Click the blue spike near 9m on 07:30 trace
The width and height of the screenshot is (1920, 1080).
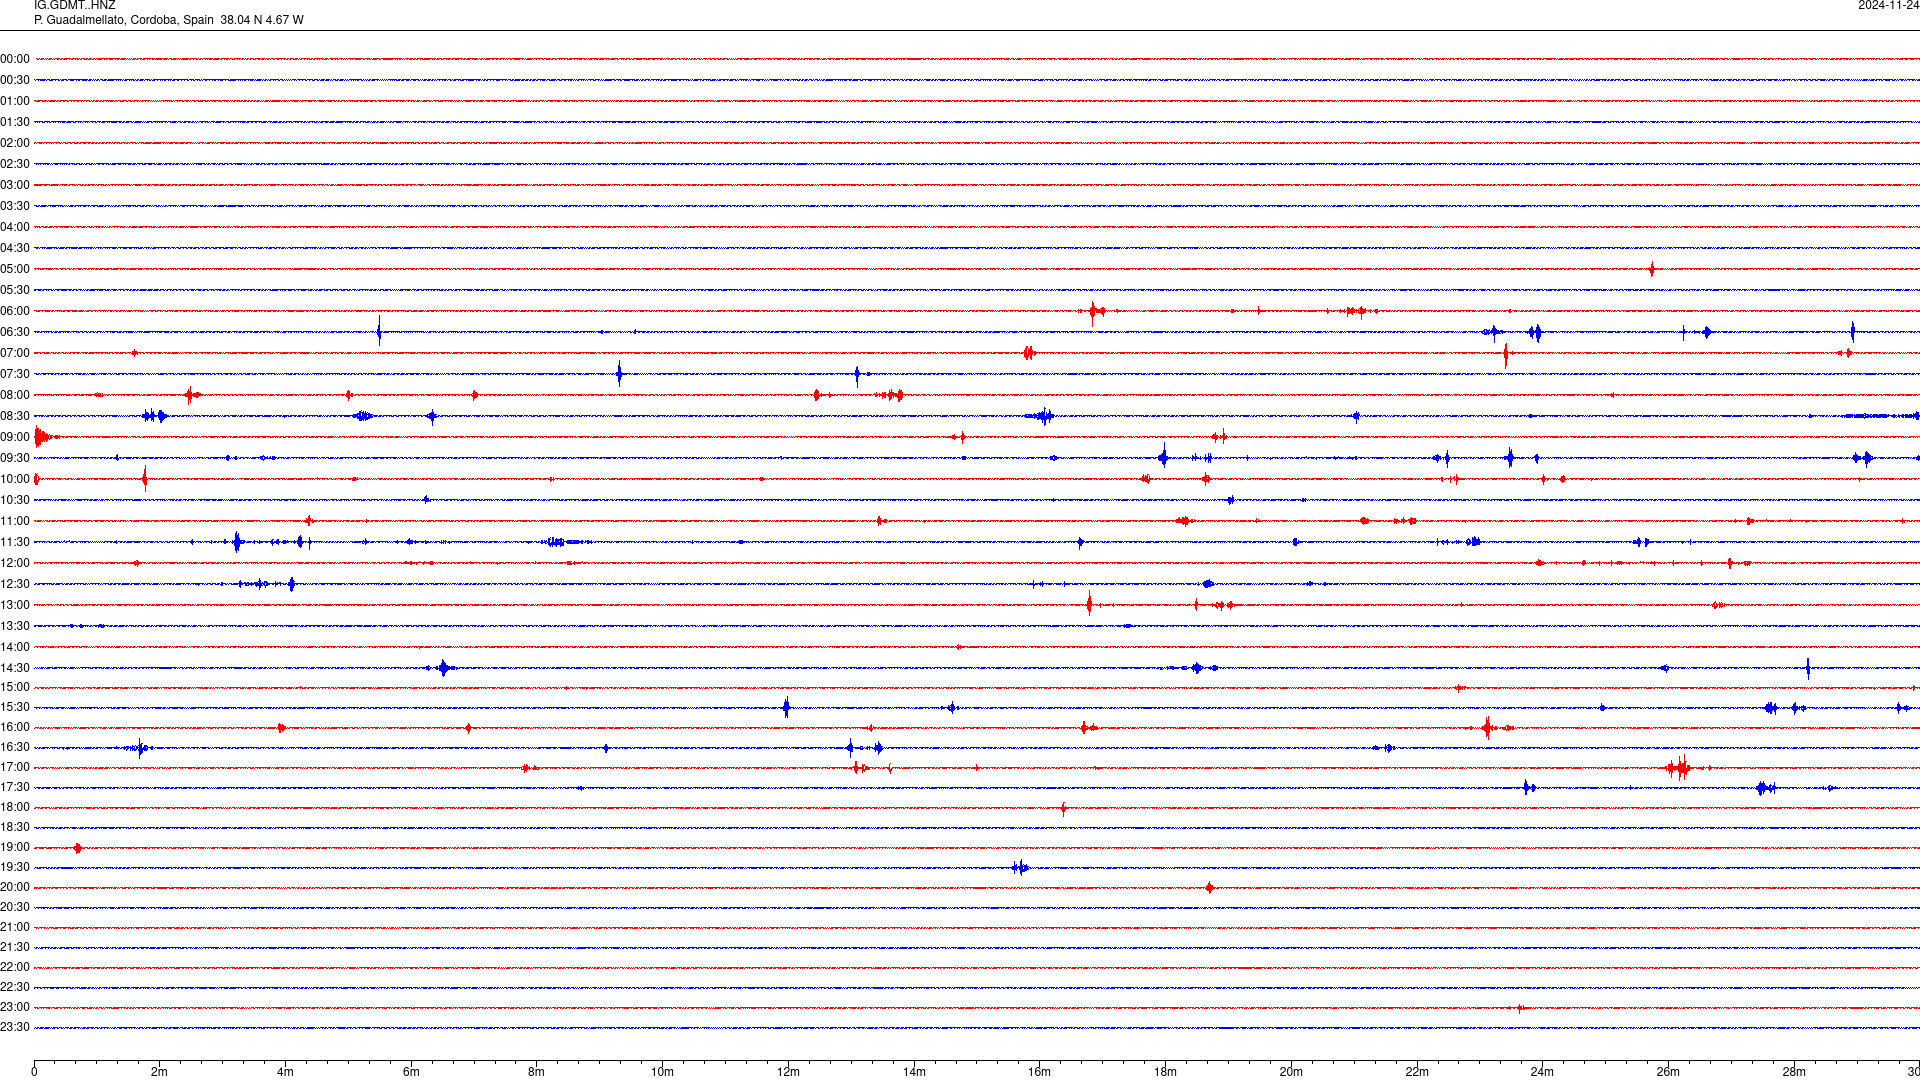point(620,374)
